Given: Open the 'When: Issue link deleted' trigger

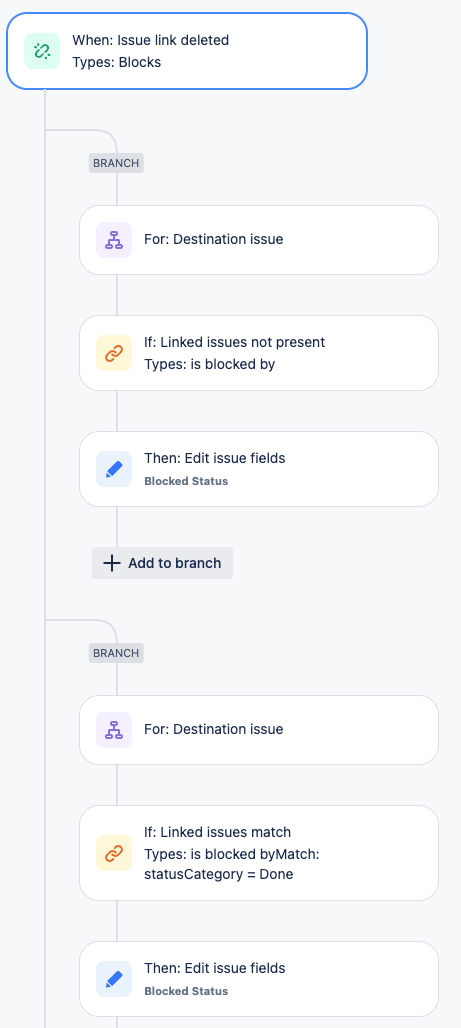Looking at the screenshot, I should (x=187, y=51).
